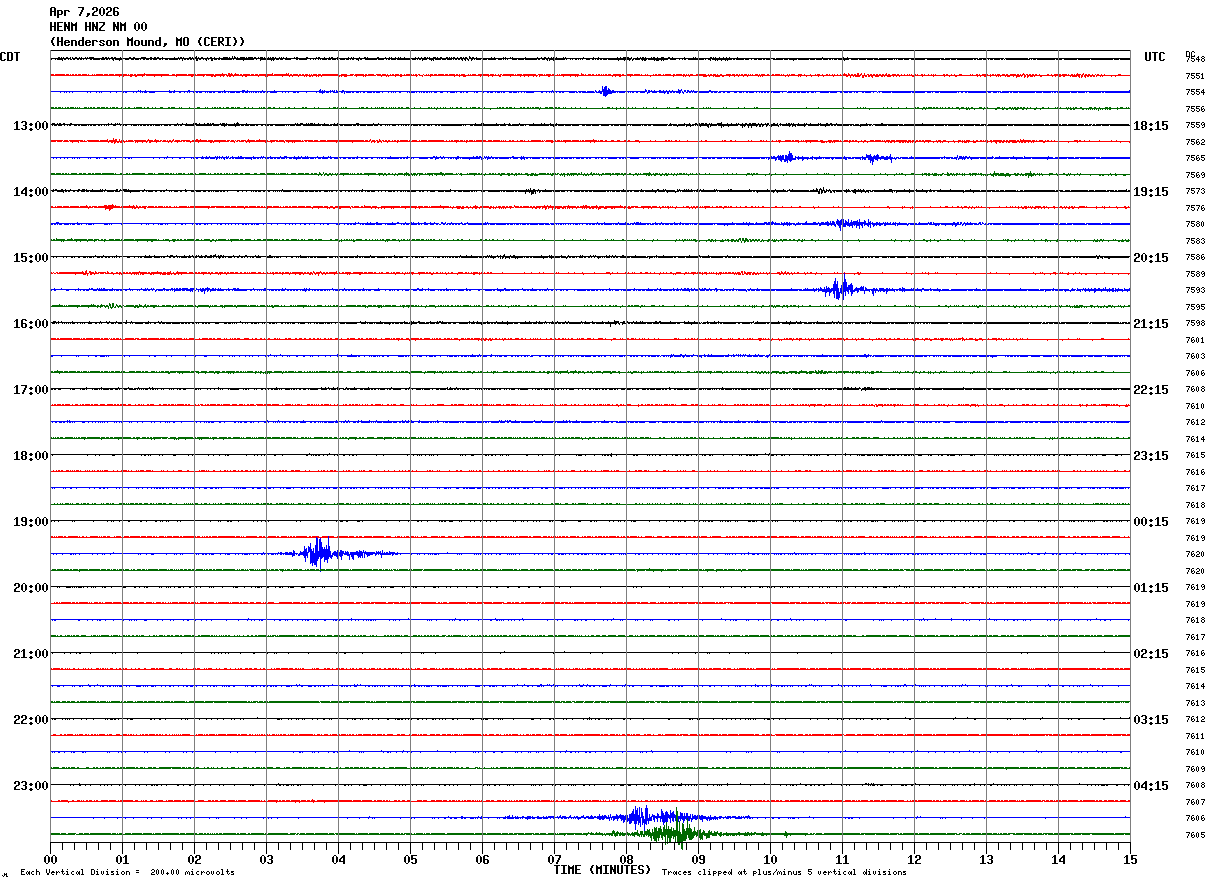The image size is (1210, 886).
Task: Click the DC offset value 7573
Action: (1195, 192)
